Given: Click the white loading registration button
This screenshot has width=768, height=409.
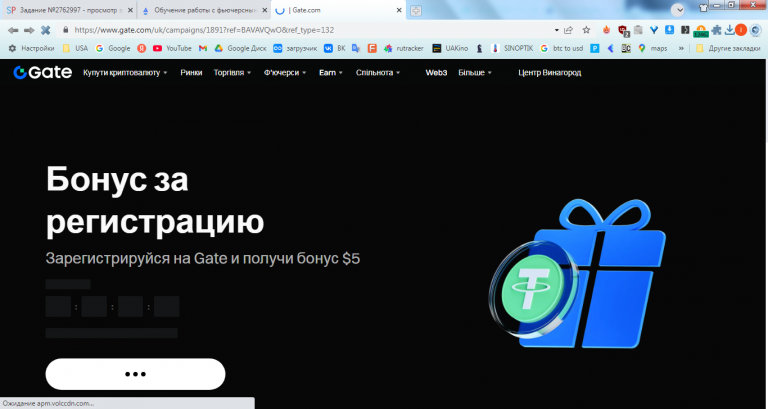Looking at the screenshot, I should (x=135, y=374).
